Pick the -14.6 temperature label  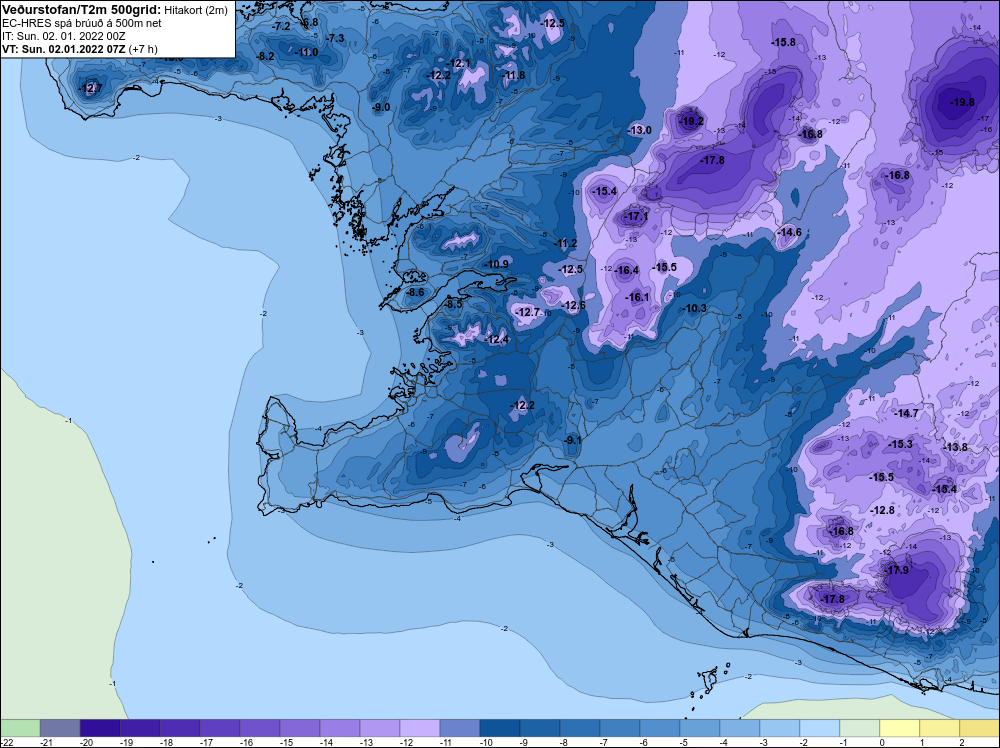coord(789,232)
